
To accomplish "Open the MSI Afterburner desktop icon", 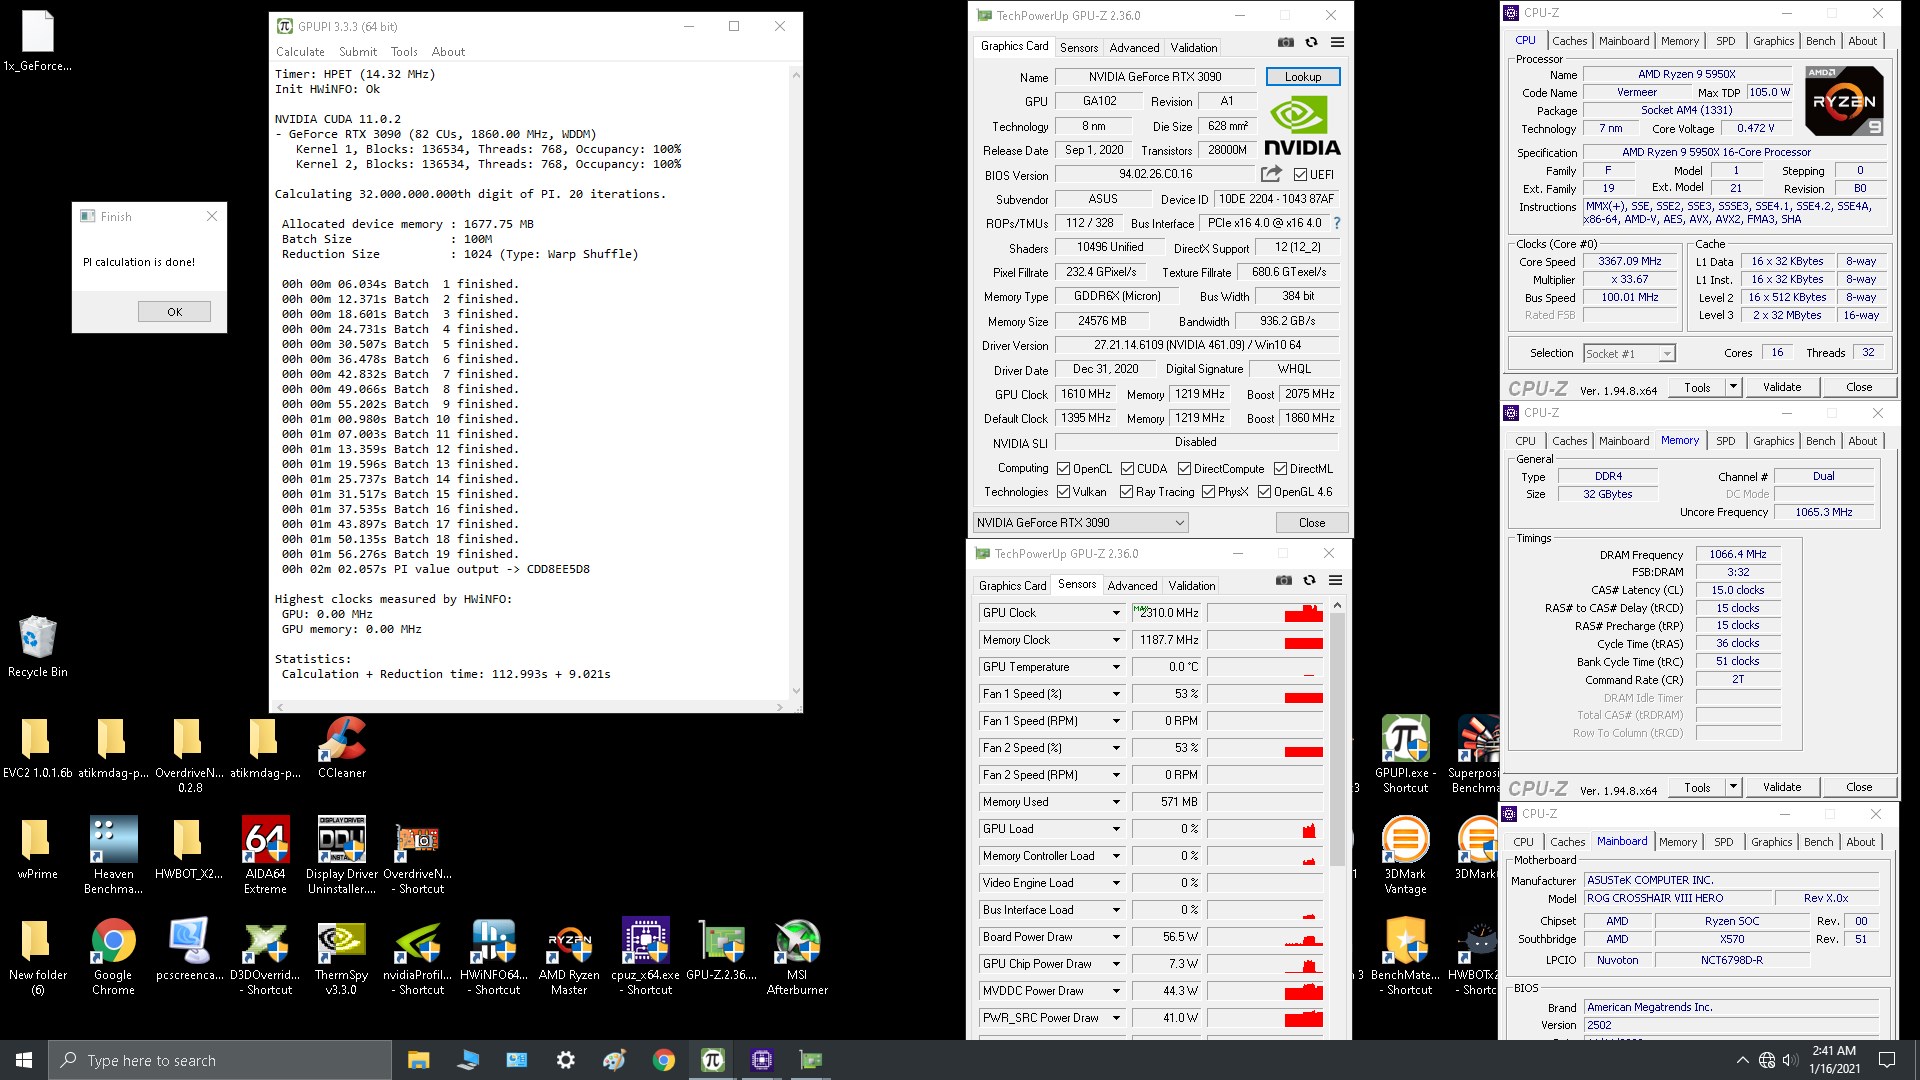I will click(x=797, y=956).
